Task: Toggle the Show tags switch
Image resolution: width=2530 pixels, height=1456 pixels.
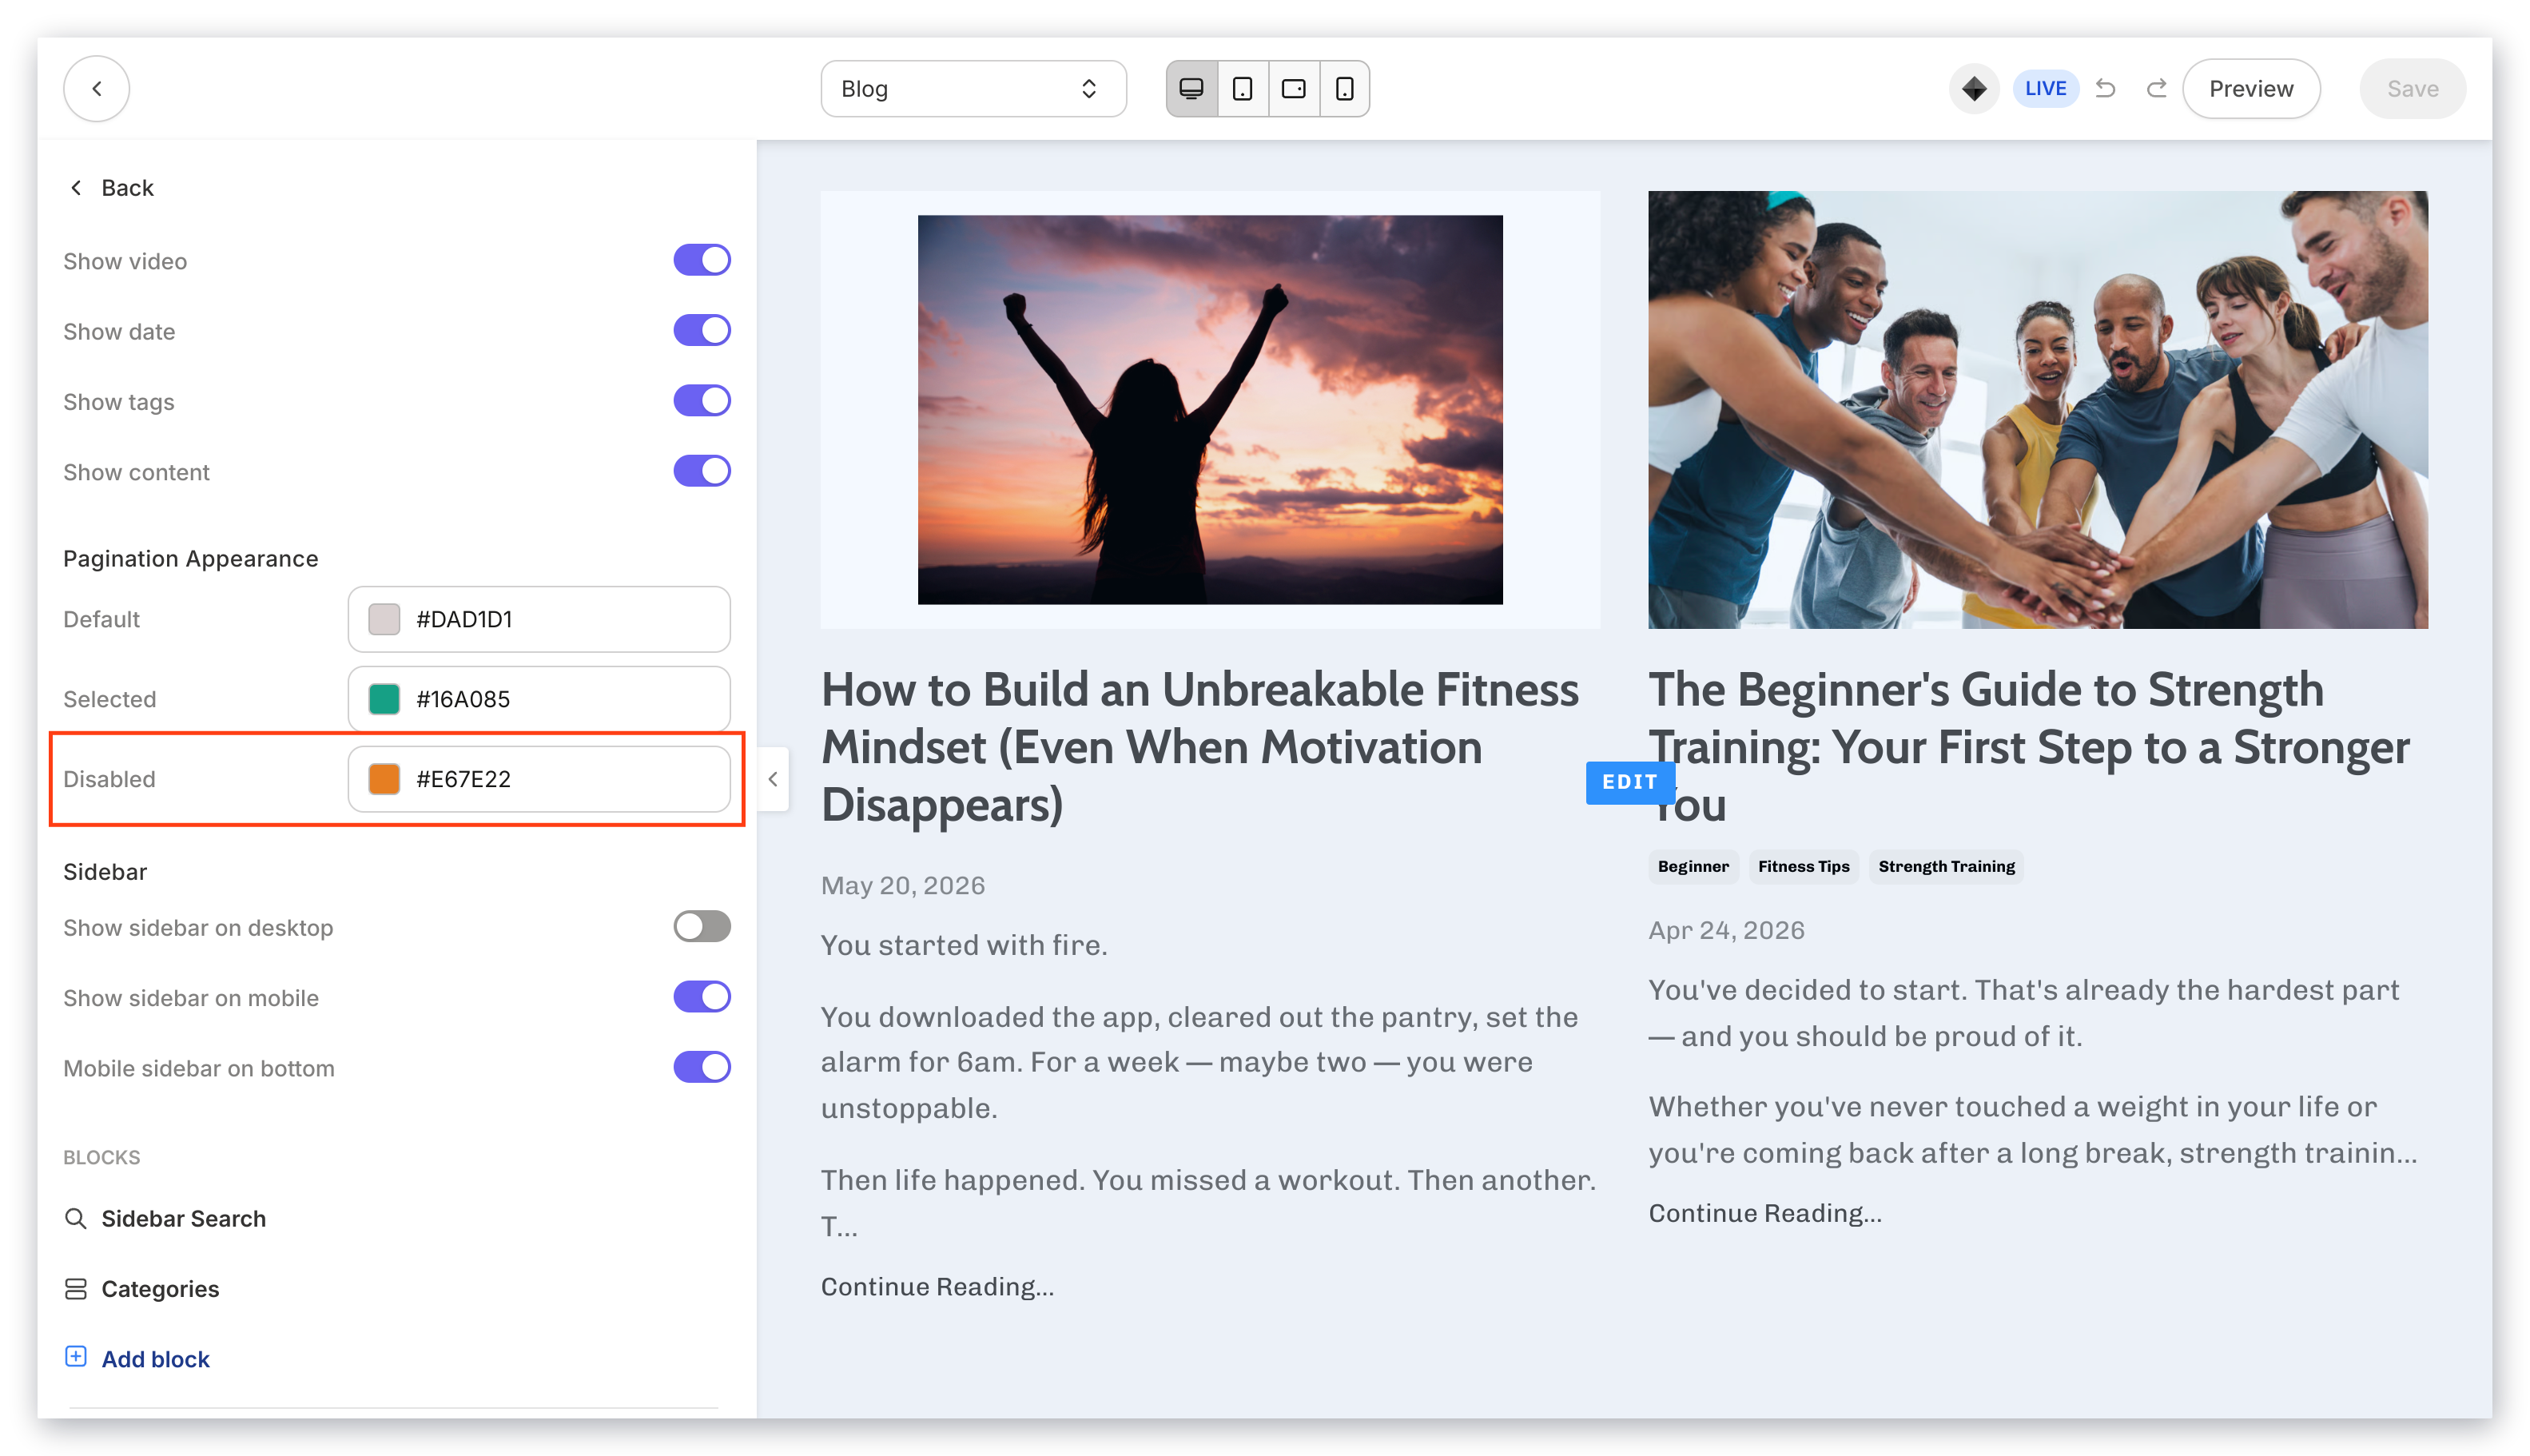Action: pos(702,401)
